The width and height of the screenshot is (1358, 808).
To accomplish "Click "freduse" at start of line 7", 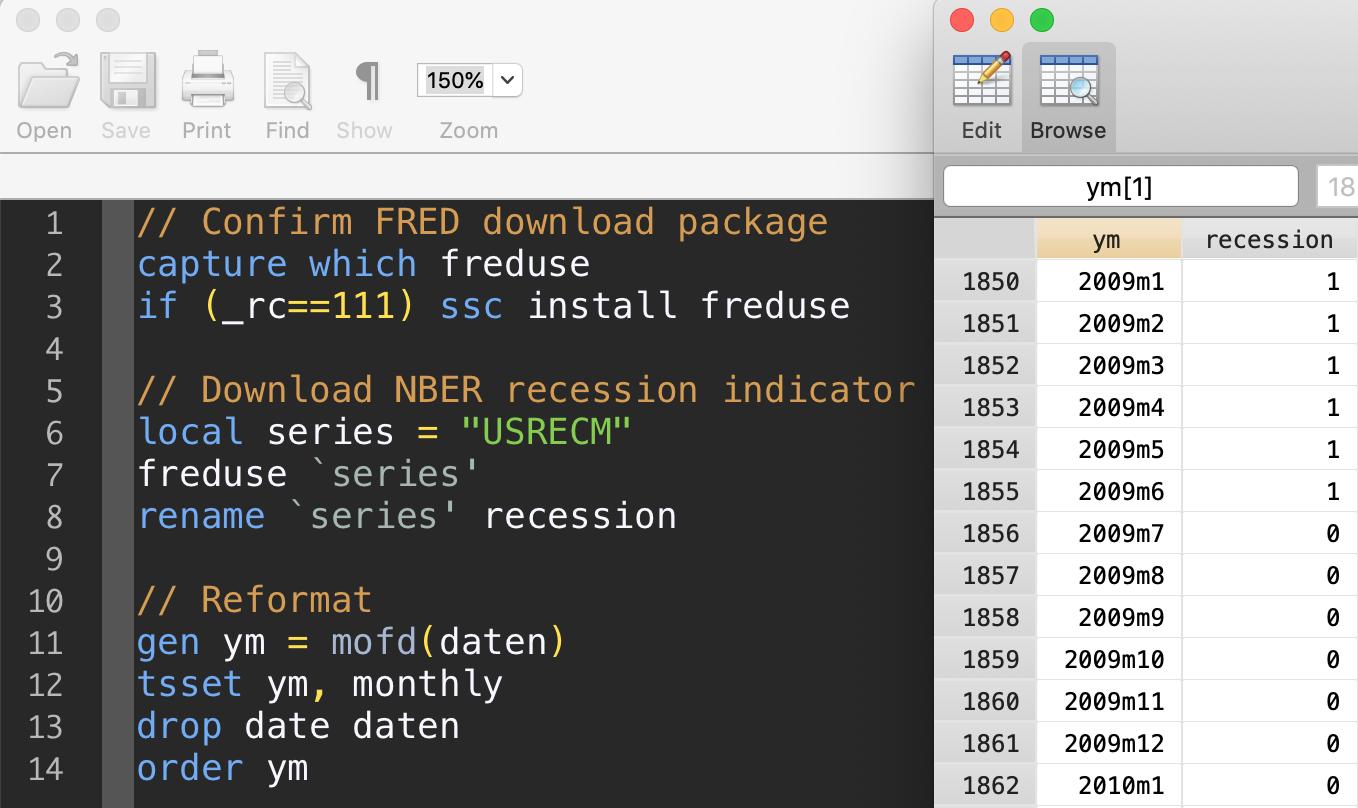I will pos(212,474).
